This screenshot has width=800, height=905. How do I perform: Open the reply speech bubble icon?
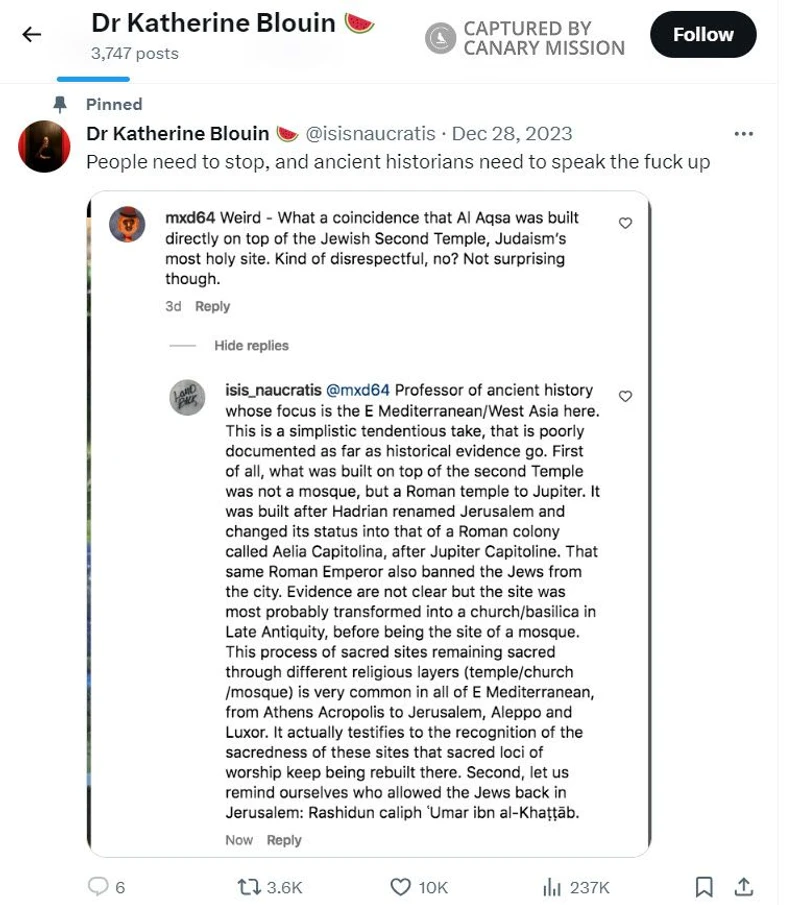96,886
